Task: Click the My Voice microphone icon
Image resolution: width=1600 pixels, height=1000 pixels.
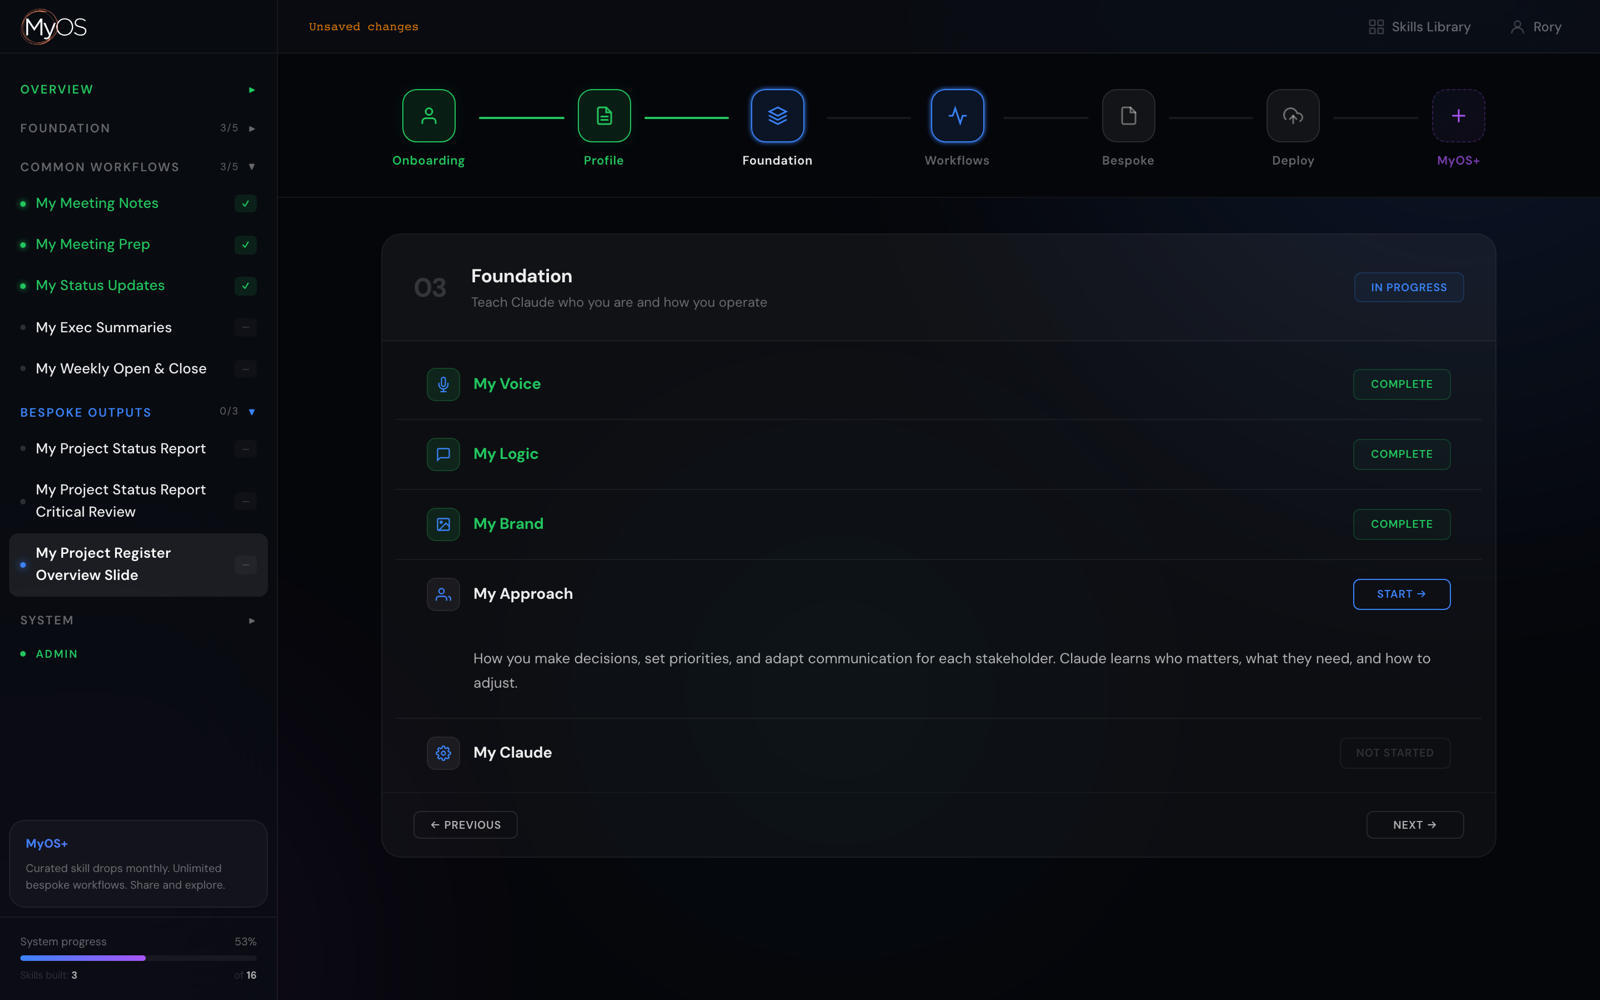Action: point(443,384)
